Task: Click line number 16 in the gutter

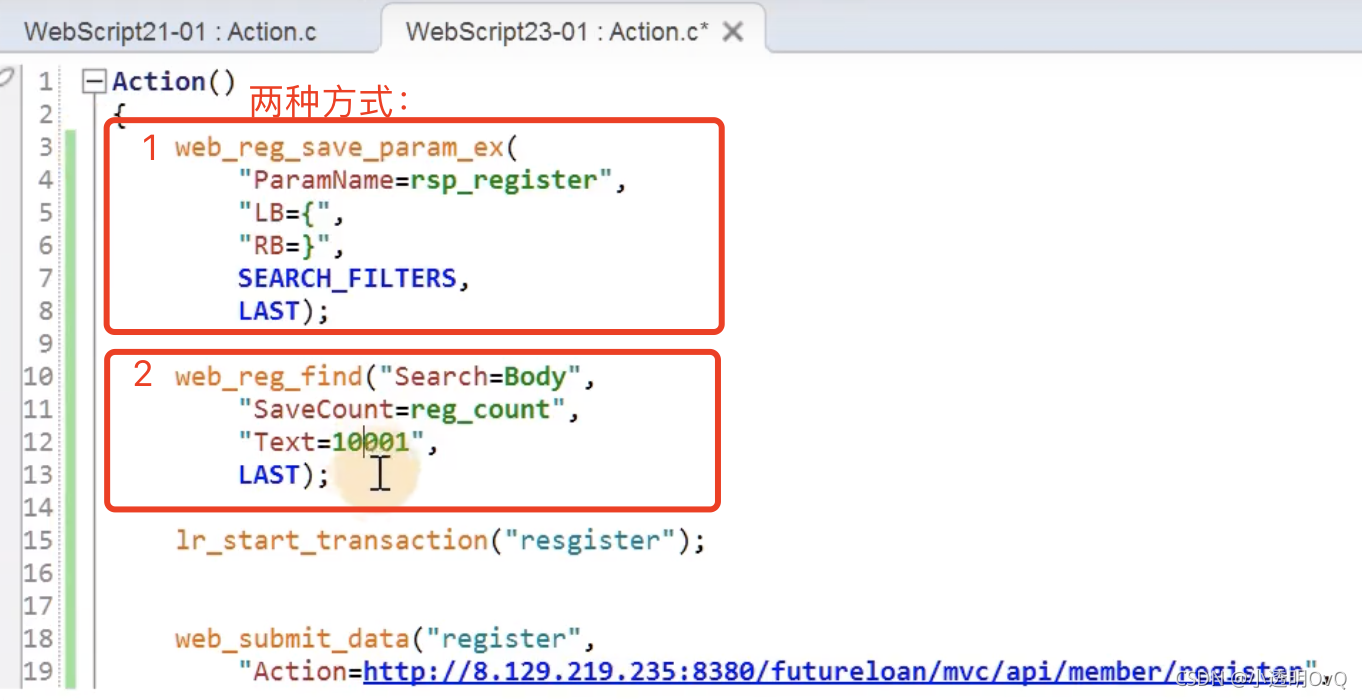Action: click(38, 573)
